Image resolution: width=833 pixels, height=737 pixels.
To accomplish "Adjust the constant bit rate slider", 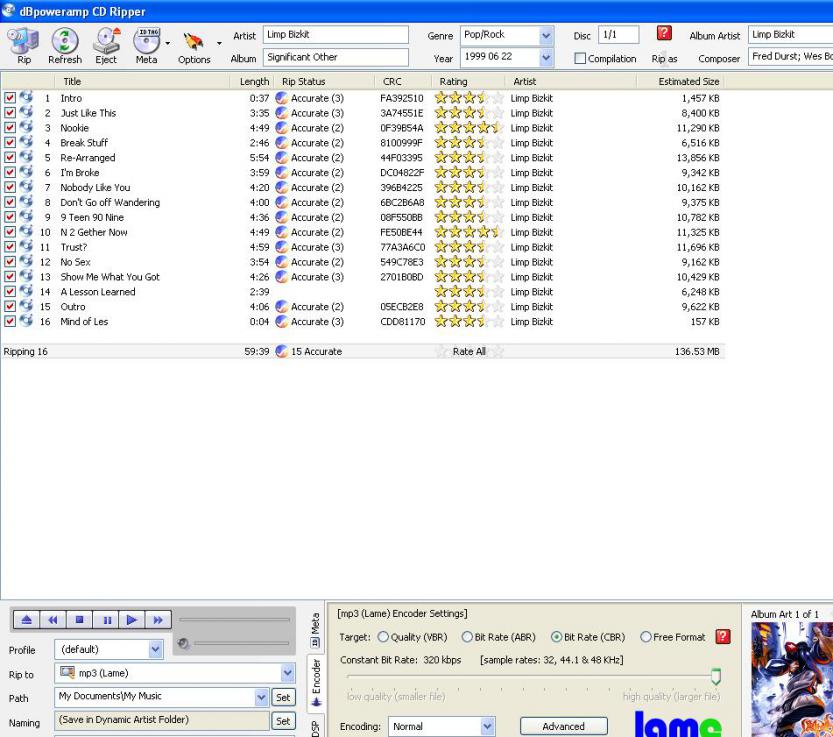I will (715, 678).
